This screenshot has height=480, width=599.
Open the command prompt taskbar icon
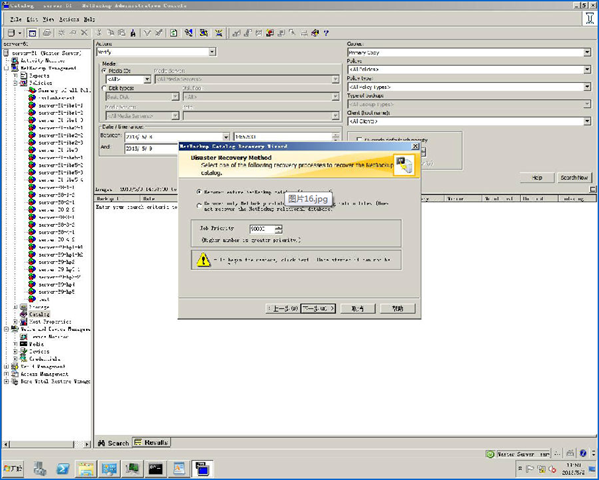(155, 469)
